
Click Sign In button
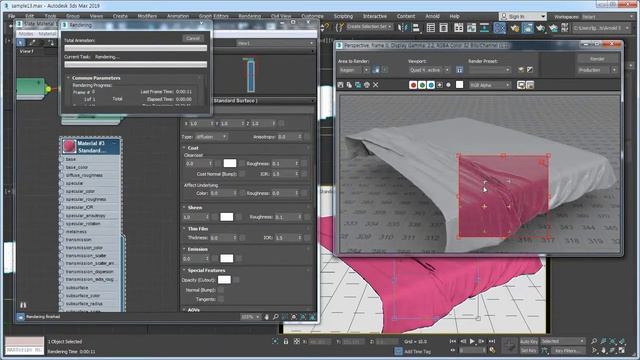522,16
